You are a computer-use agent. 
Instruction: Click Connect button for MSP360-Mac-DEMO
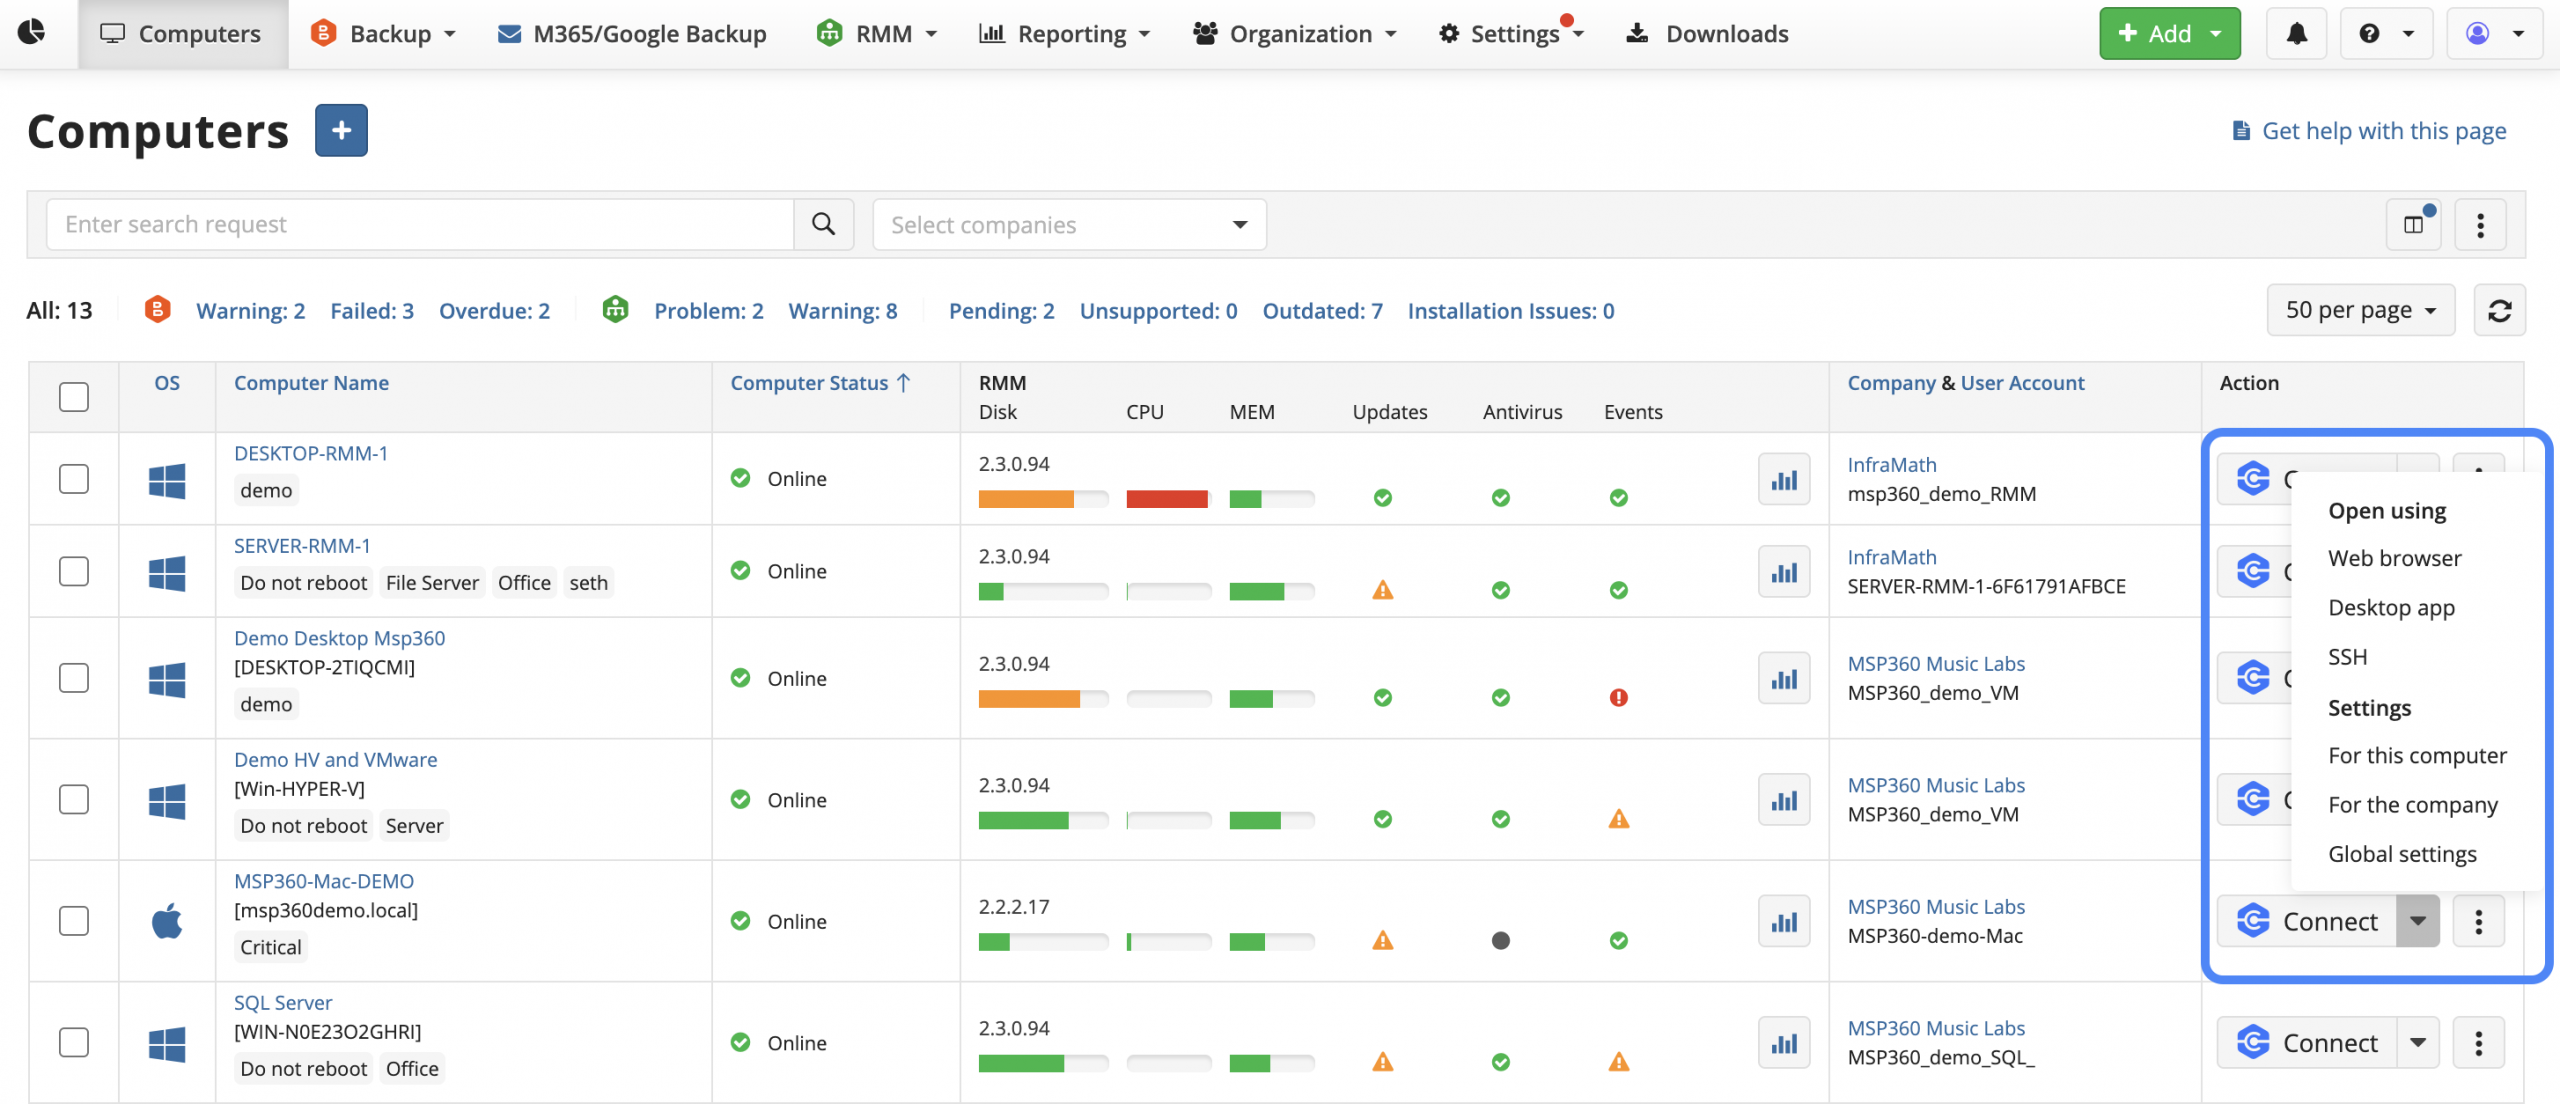(2307, 921)
